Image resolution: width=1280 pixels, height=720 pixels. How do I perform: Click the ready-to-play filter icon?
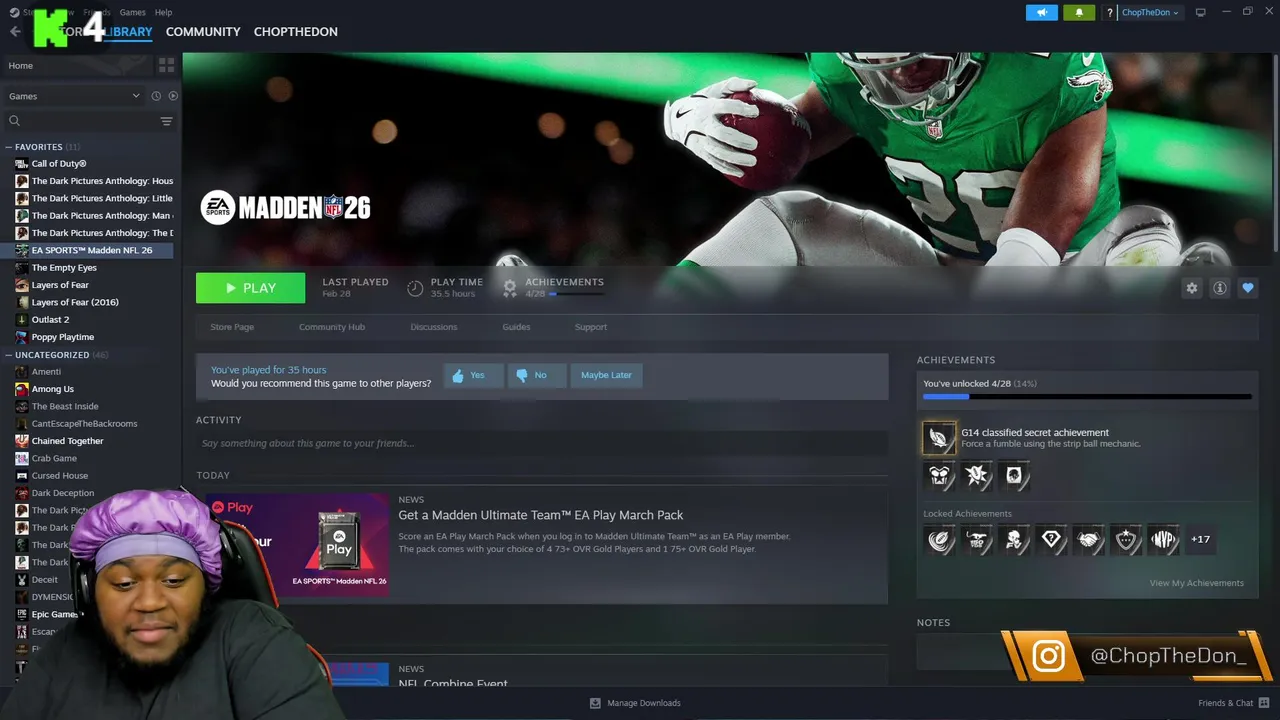pos(173,96)
